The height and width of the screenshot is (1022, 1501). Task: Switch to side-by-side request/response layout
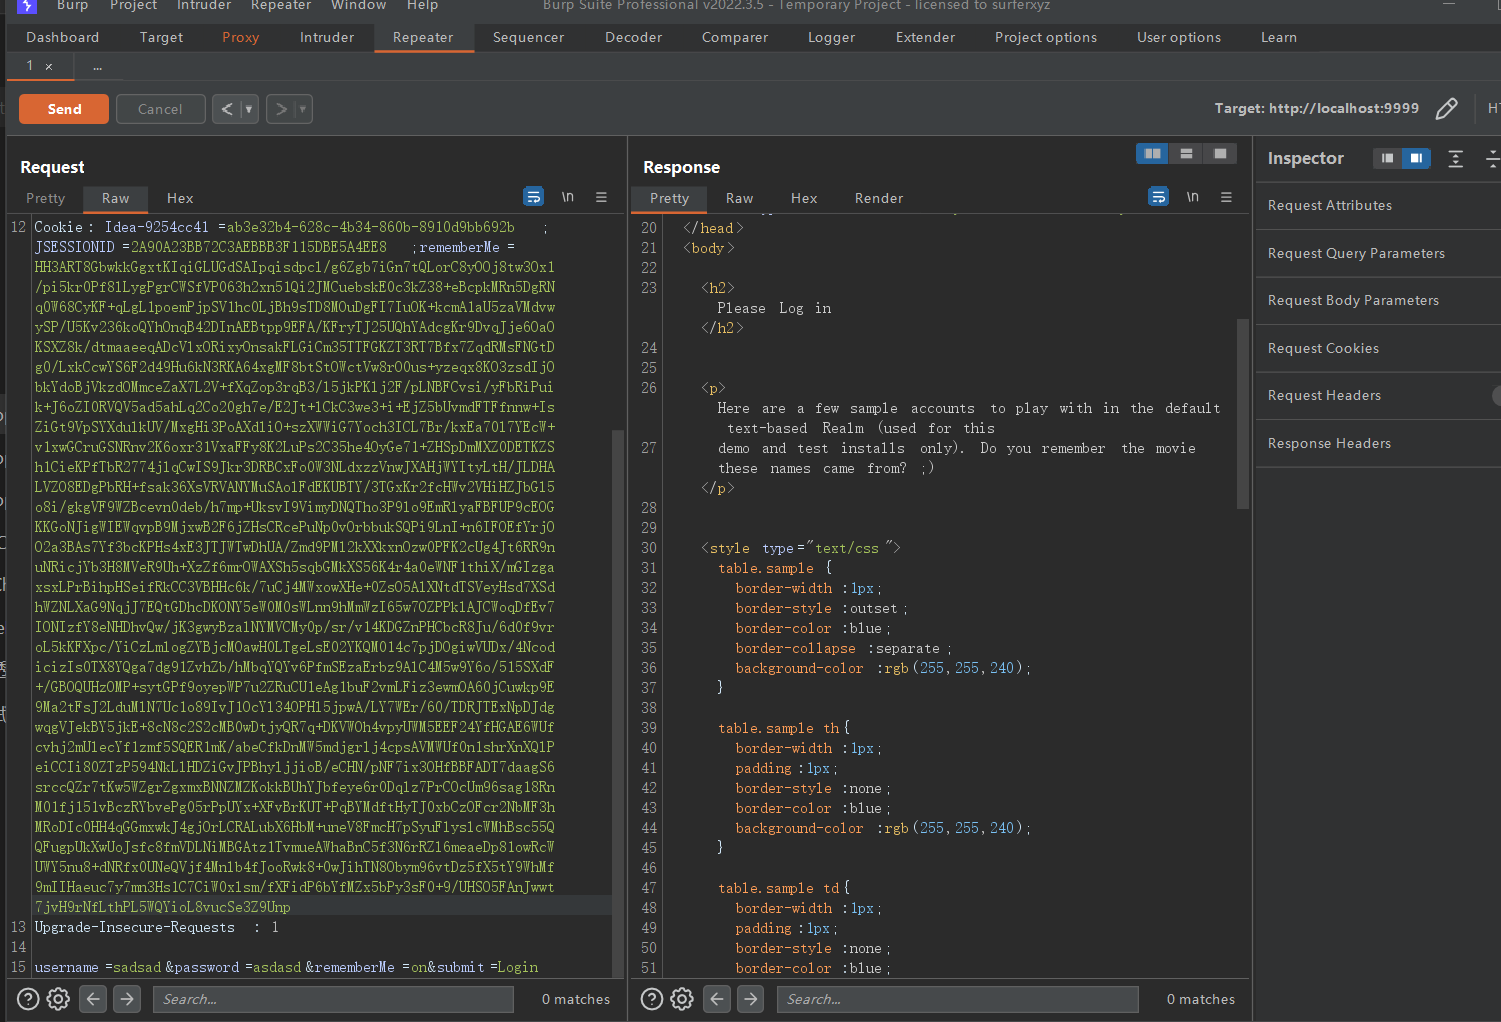pyautogui.click(x=1153, y=153)
